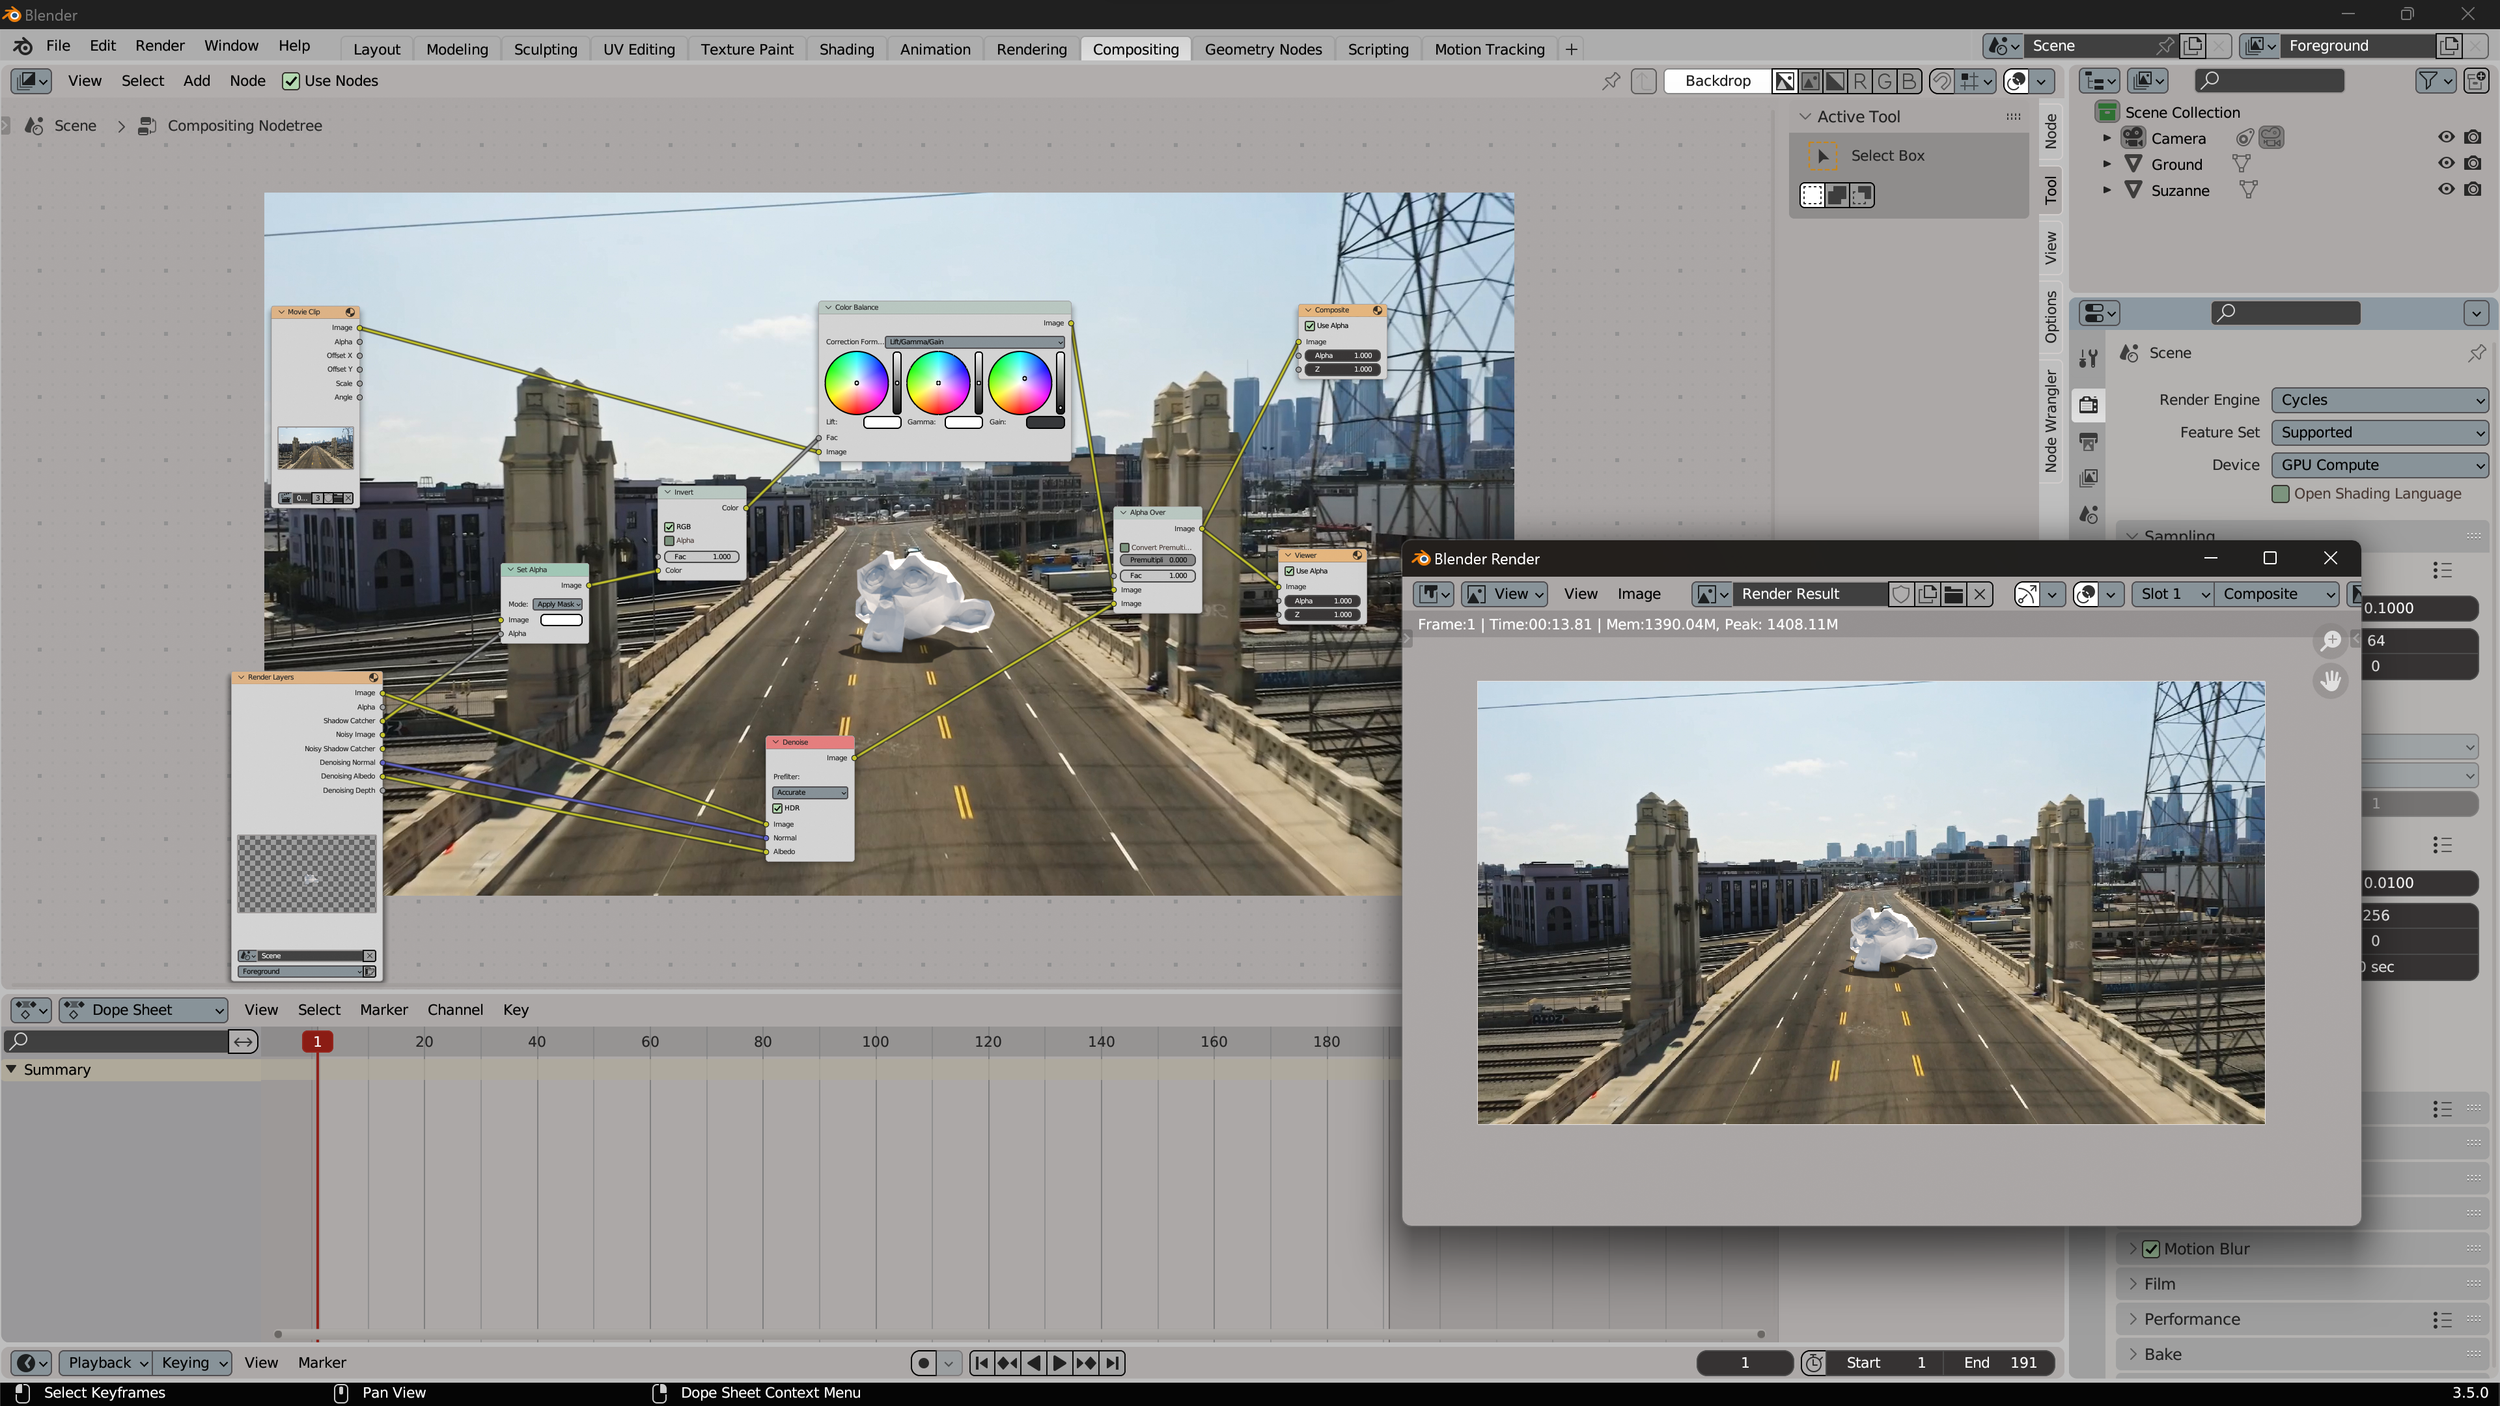Open the Render menu in the top bar
The width and height of the screenshot is (2500, 1406).
[160, 46]
